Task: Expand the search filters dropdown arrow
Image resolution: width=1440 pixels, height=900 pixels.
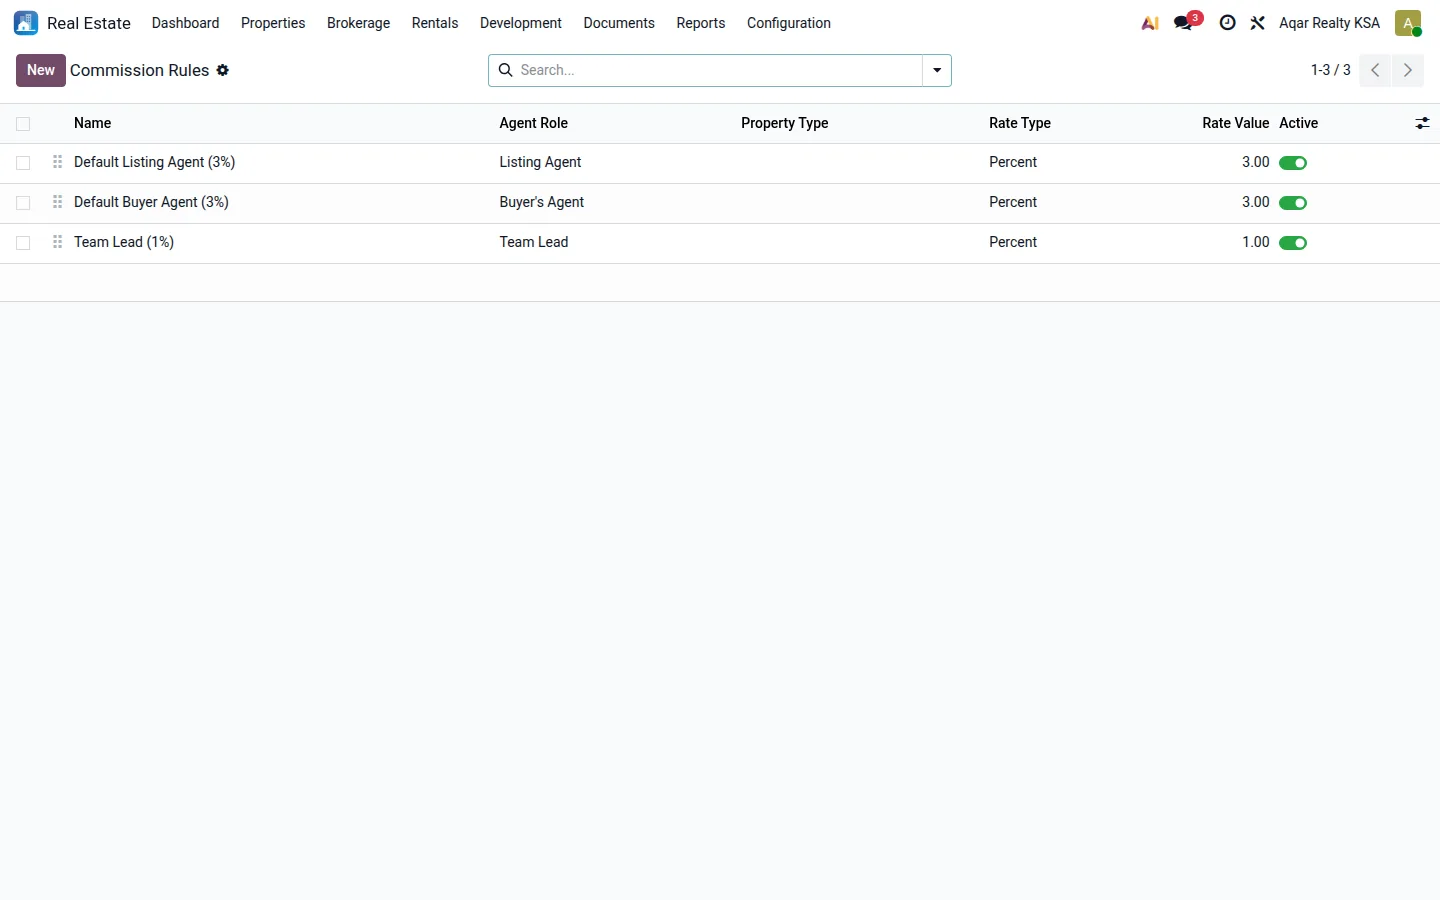Action: [x=937, y=70]
